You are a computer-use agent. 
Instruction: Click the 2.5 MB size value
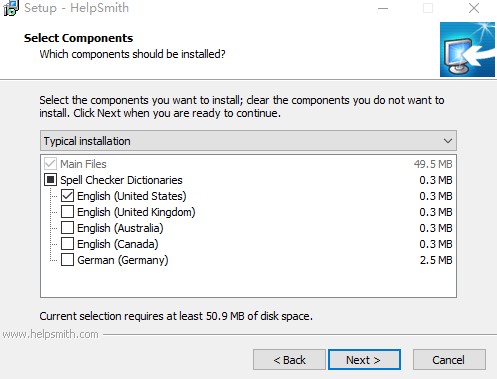tap(436, 260)
